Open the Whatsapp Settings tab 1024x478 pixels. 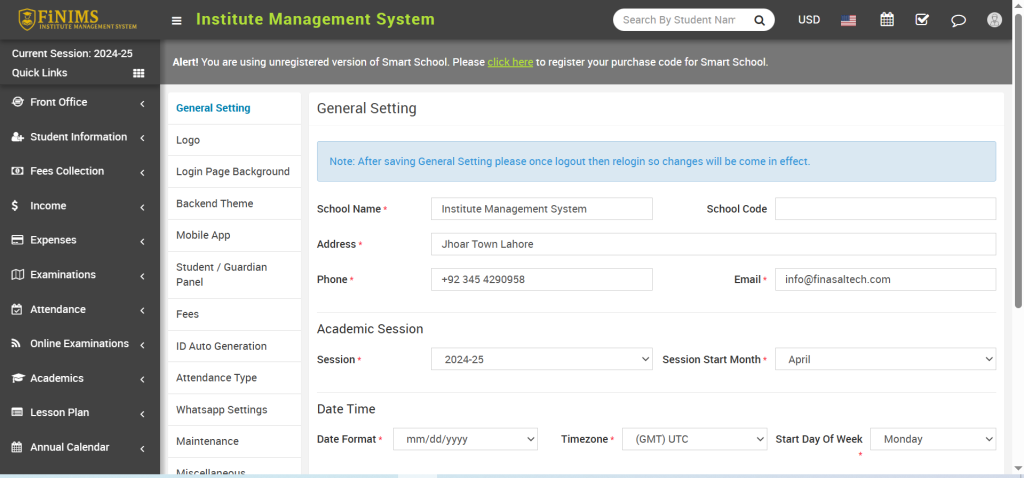(221, 410)
